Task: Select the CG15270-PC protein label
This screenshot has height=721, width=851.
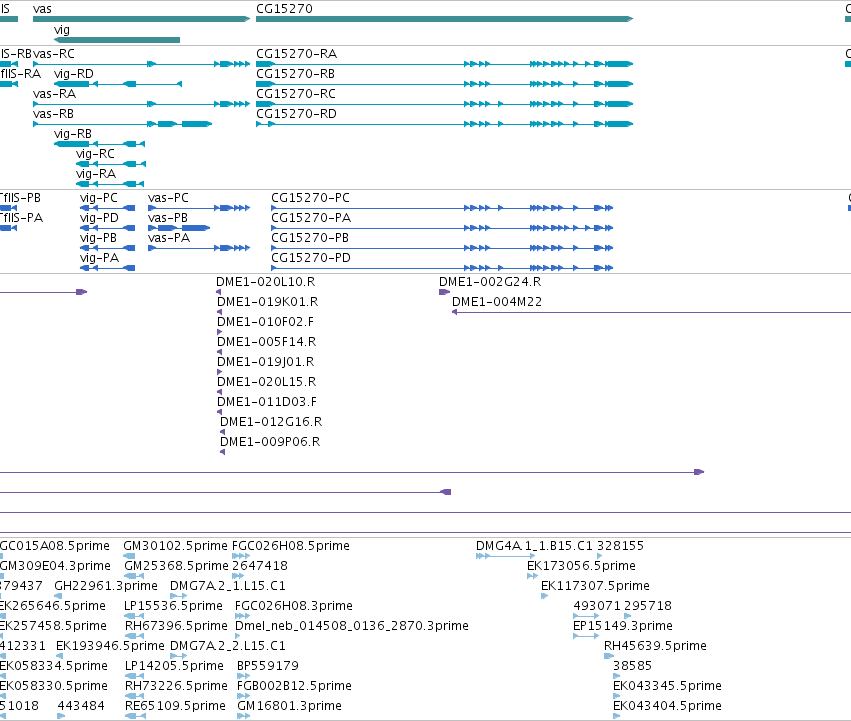Action: [x=310, y=198]
